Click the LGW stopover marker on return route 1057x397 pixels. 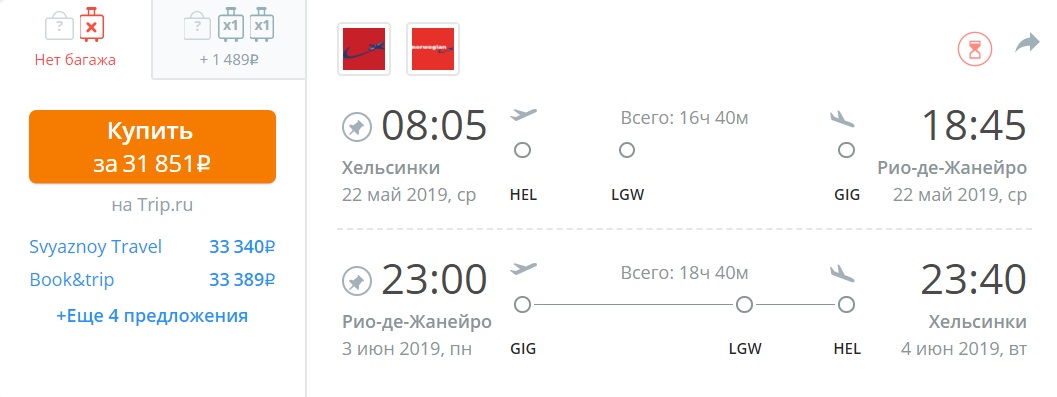pos(744,305)
